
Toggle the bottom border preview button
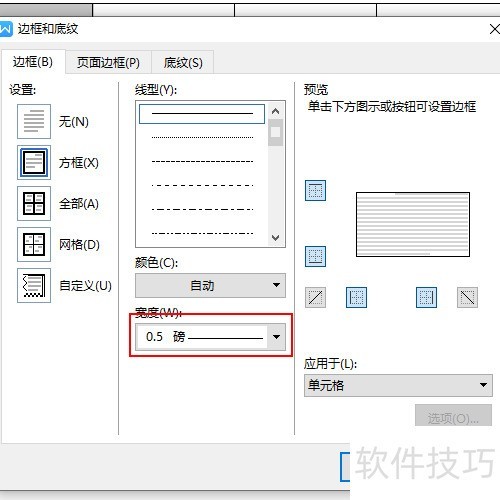point(315,257)
